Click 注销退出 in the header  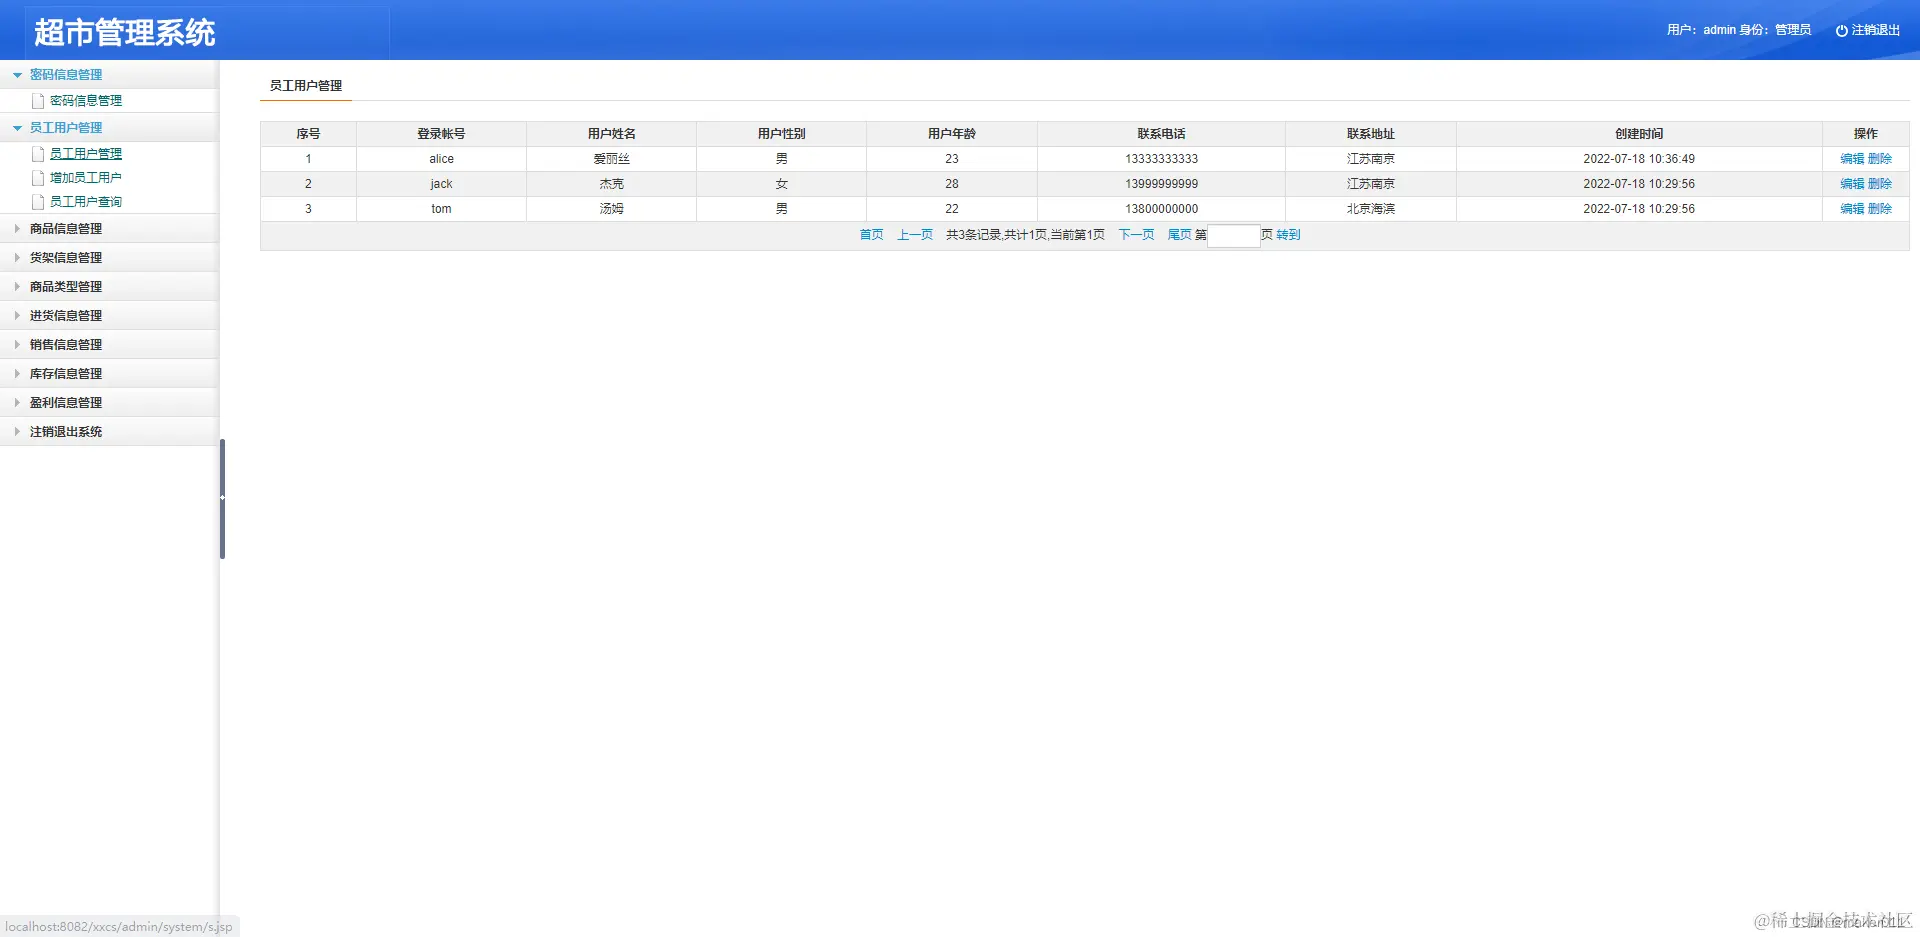point(1876,31)
